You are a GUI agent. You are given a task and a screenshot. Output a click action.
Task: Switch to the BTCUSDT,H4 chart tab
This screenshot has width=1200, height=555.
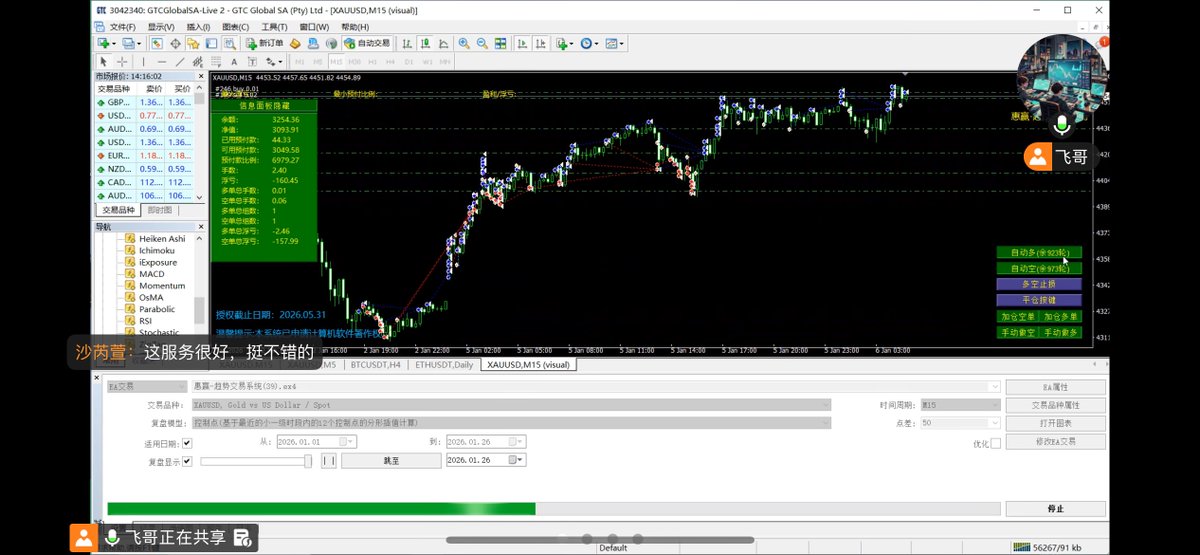[x=375, y=365]
